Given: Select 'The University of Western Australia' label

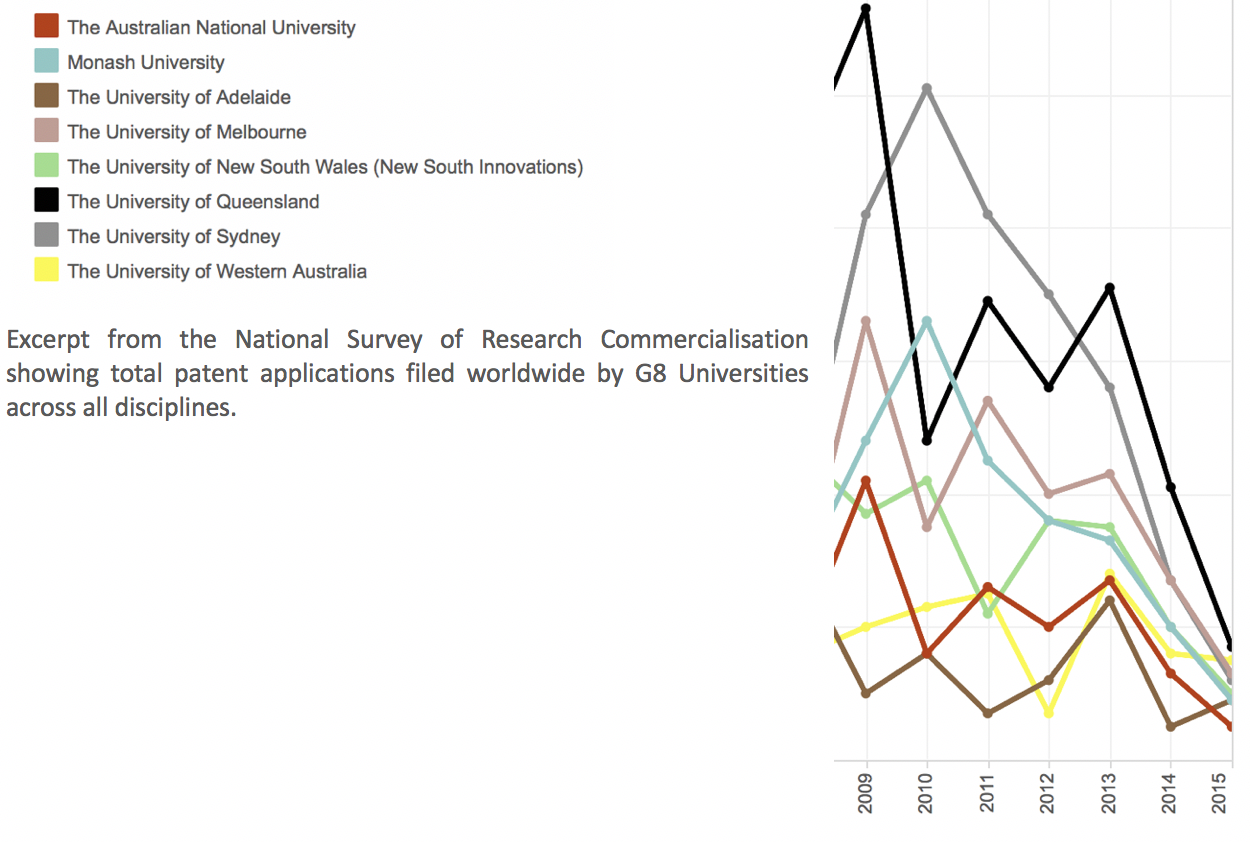Looking at the screenshot, I should pos(217,272).
